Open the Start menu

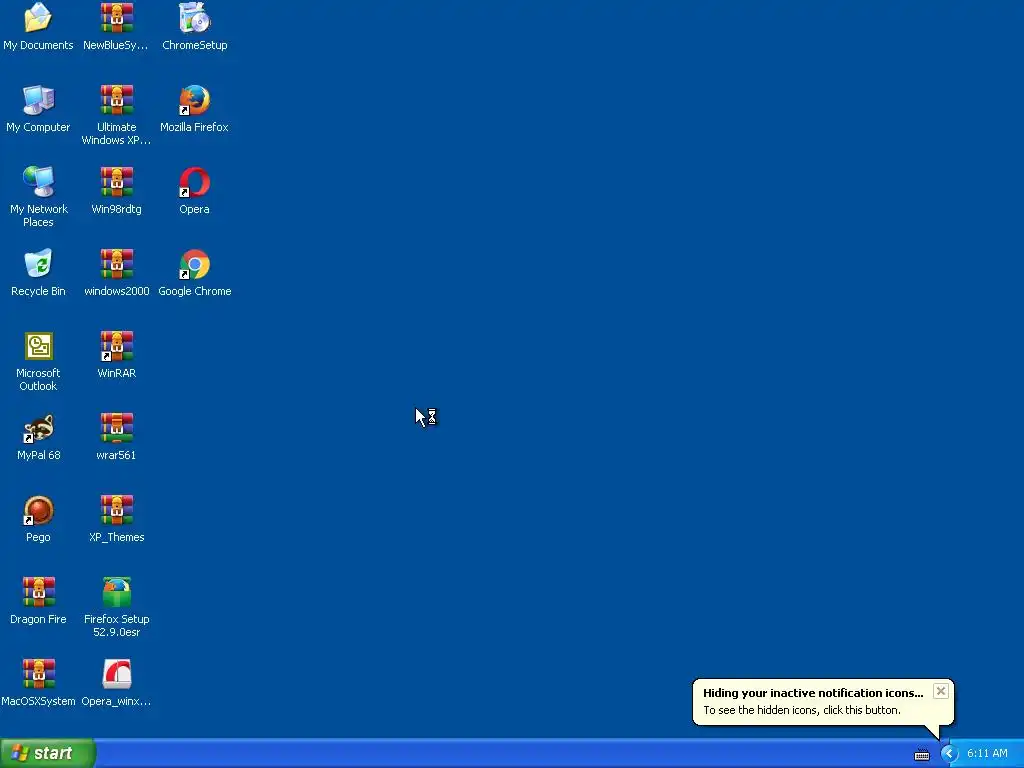pyautogui.click(x=47, y=753)
